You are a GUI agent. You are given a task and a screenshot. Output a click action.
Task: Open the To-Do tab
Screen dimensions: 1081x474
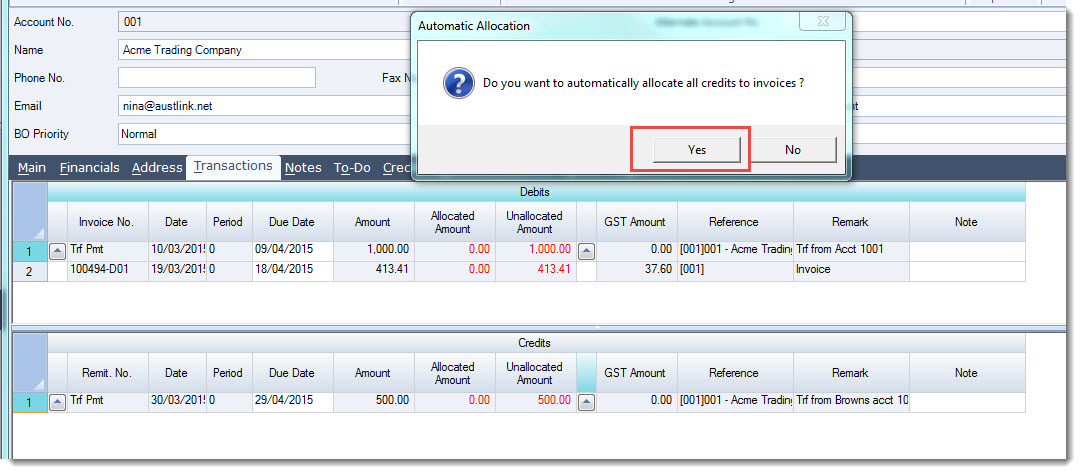click(x=352, y=167)
